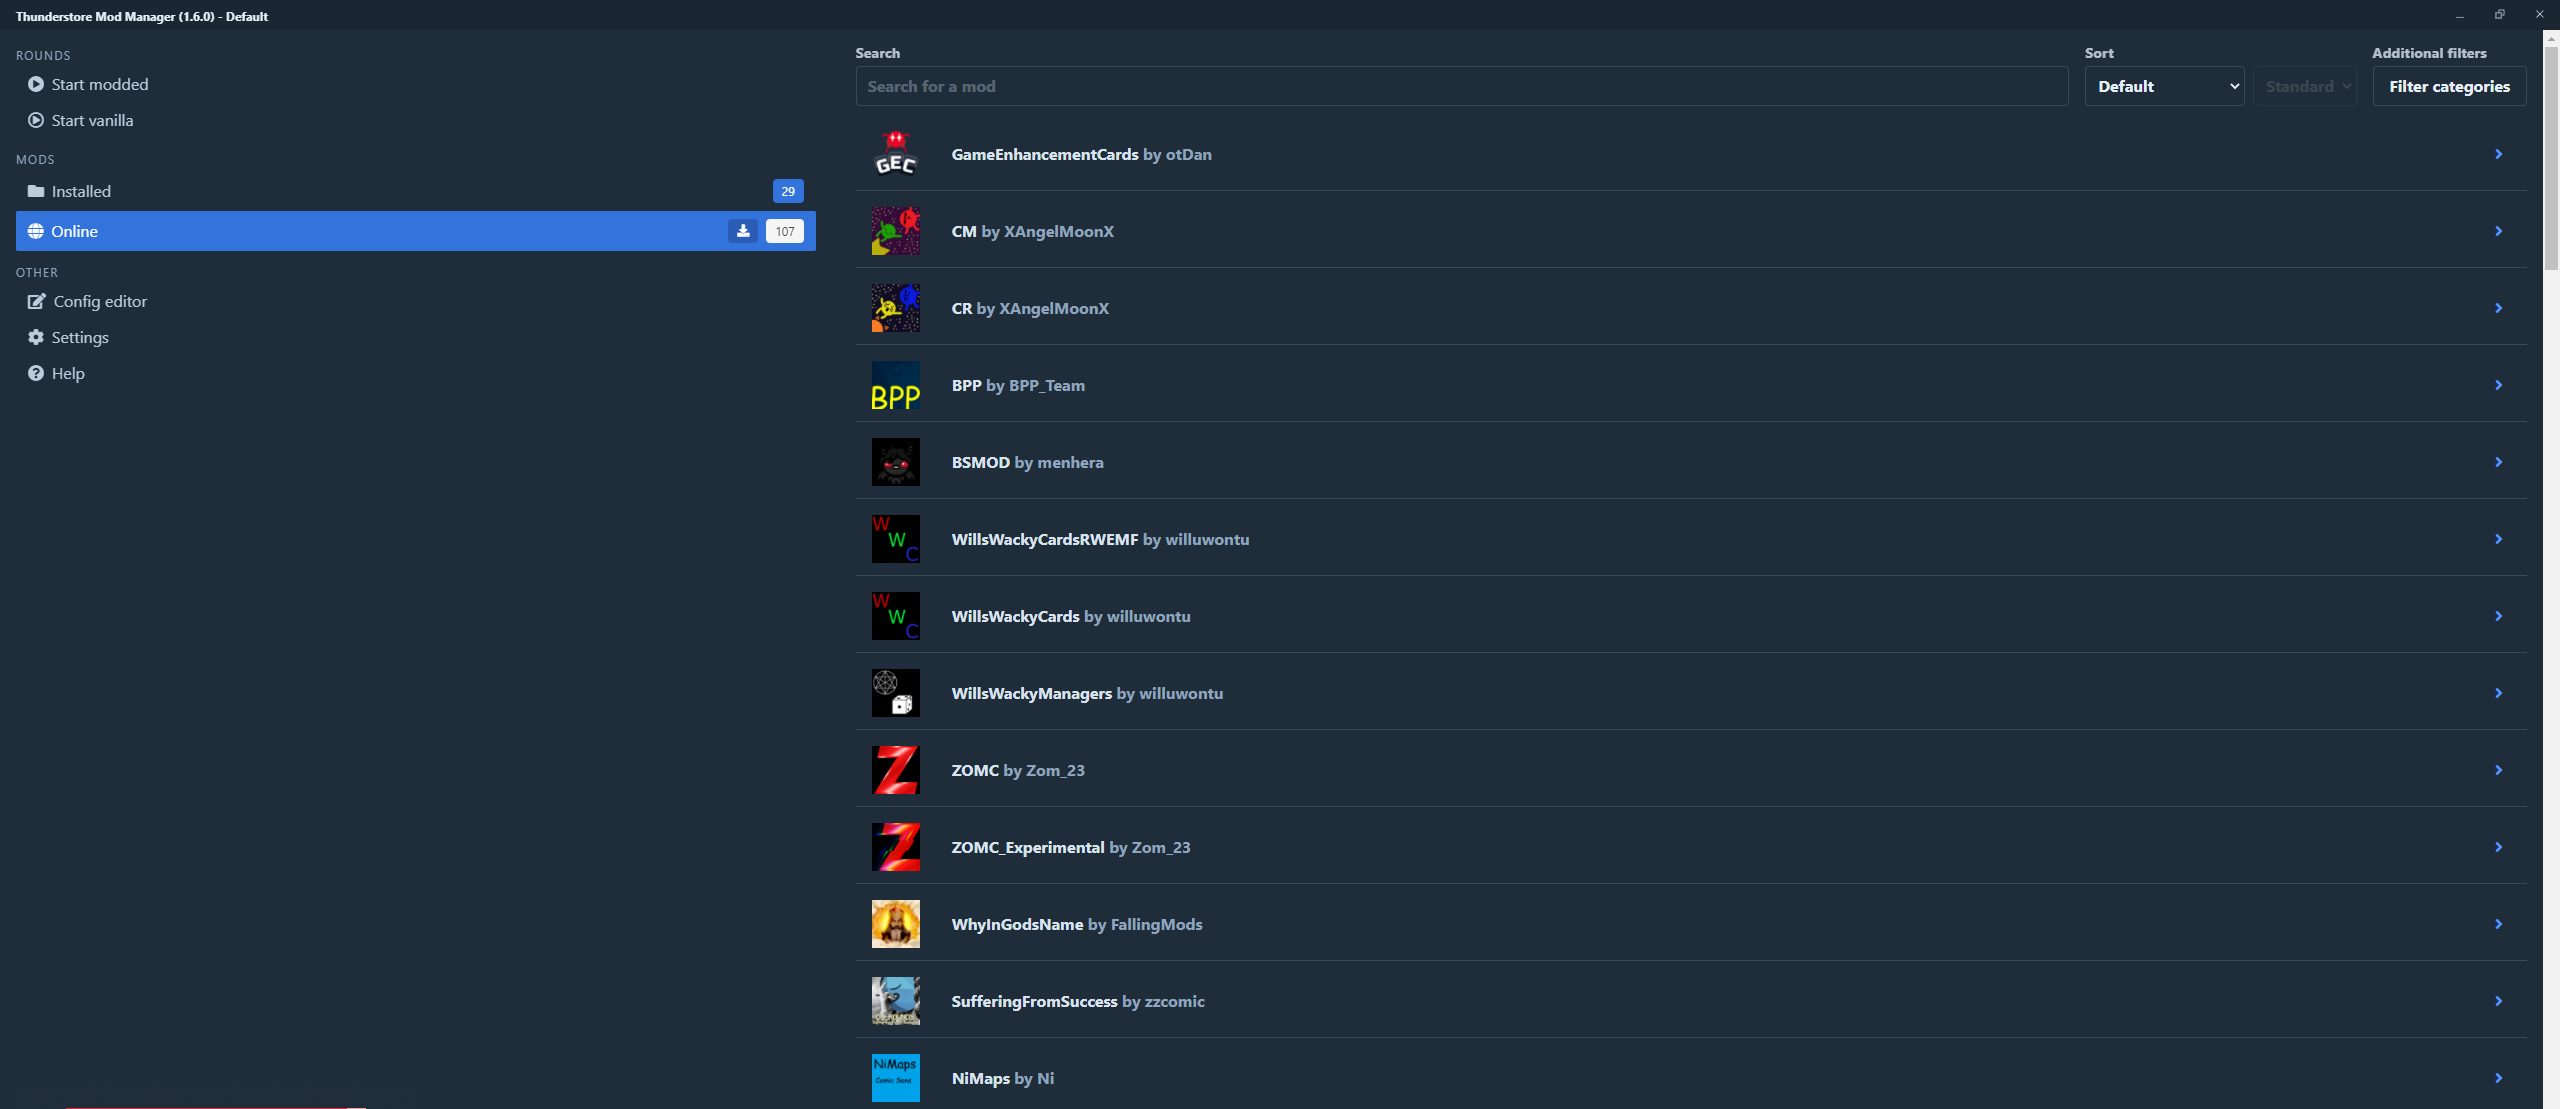This screenshot has width=2560, height=1109.
Task: Expand the GameEnhancementCards mod chevron
Action: [x=2498, y=154]
